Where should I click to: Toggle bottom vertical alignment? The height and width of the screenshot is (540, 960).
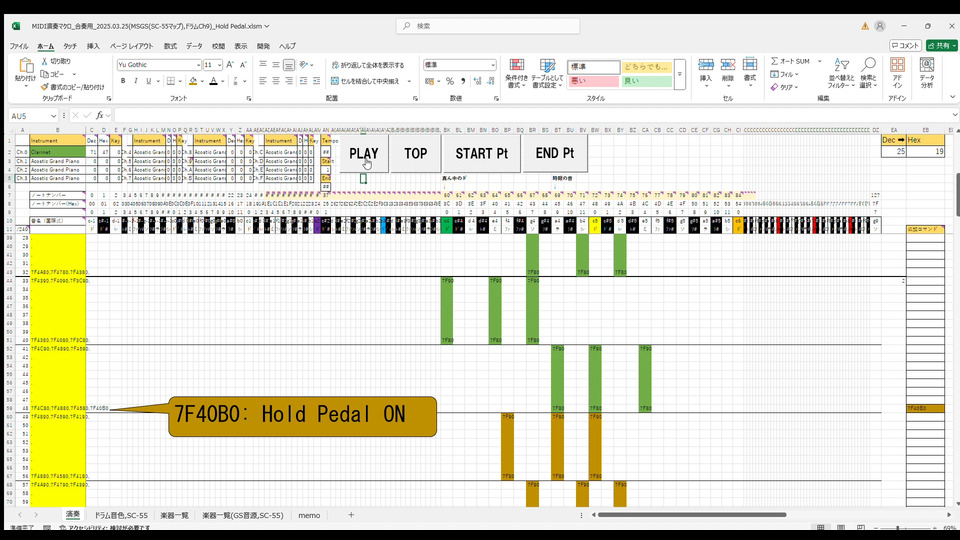(x=289, y=65)
